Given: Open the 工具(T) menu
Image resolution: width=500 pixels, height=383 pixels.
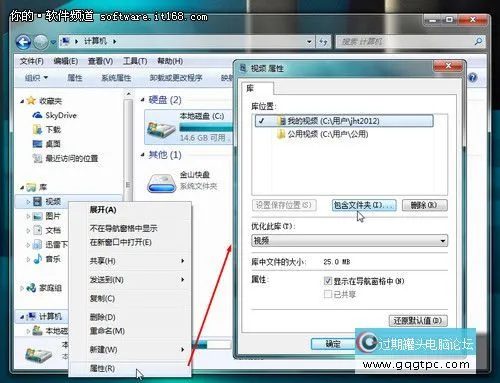Looking at the screenshot, I should pyautogui.click(x=135, y=61).
